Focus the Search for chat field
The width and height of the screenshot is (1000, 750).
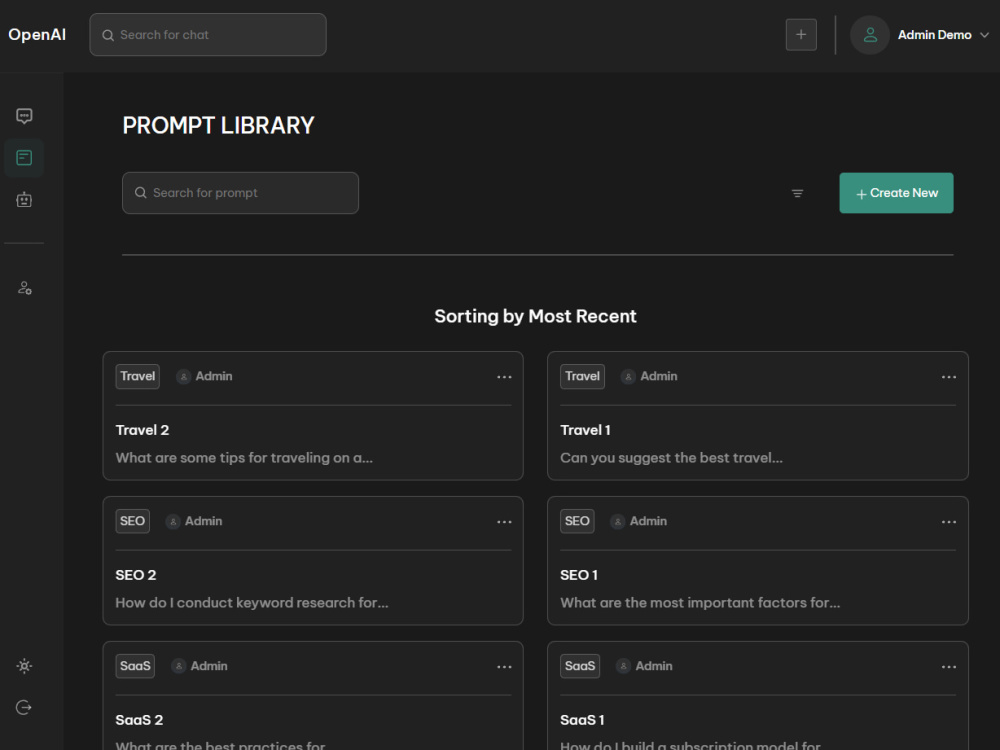tap(208, 34)
